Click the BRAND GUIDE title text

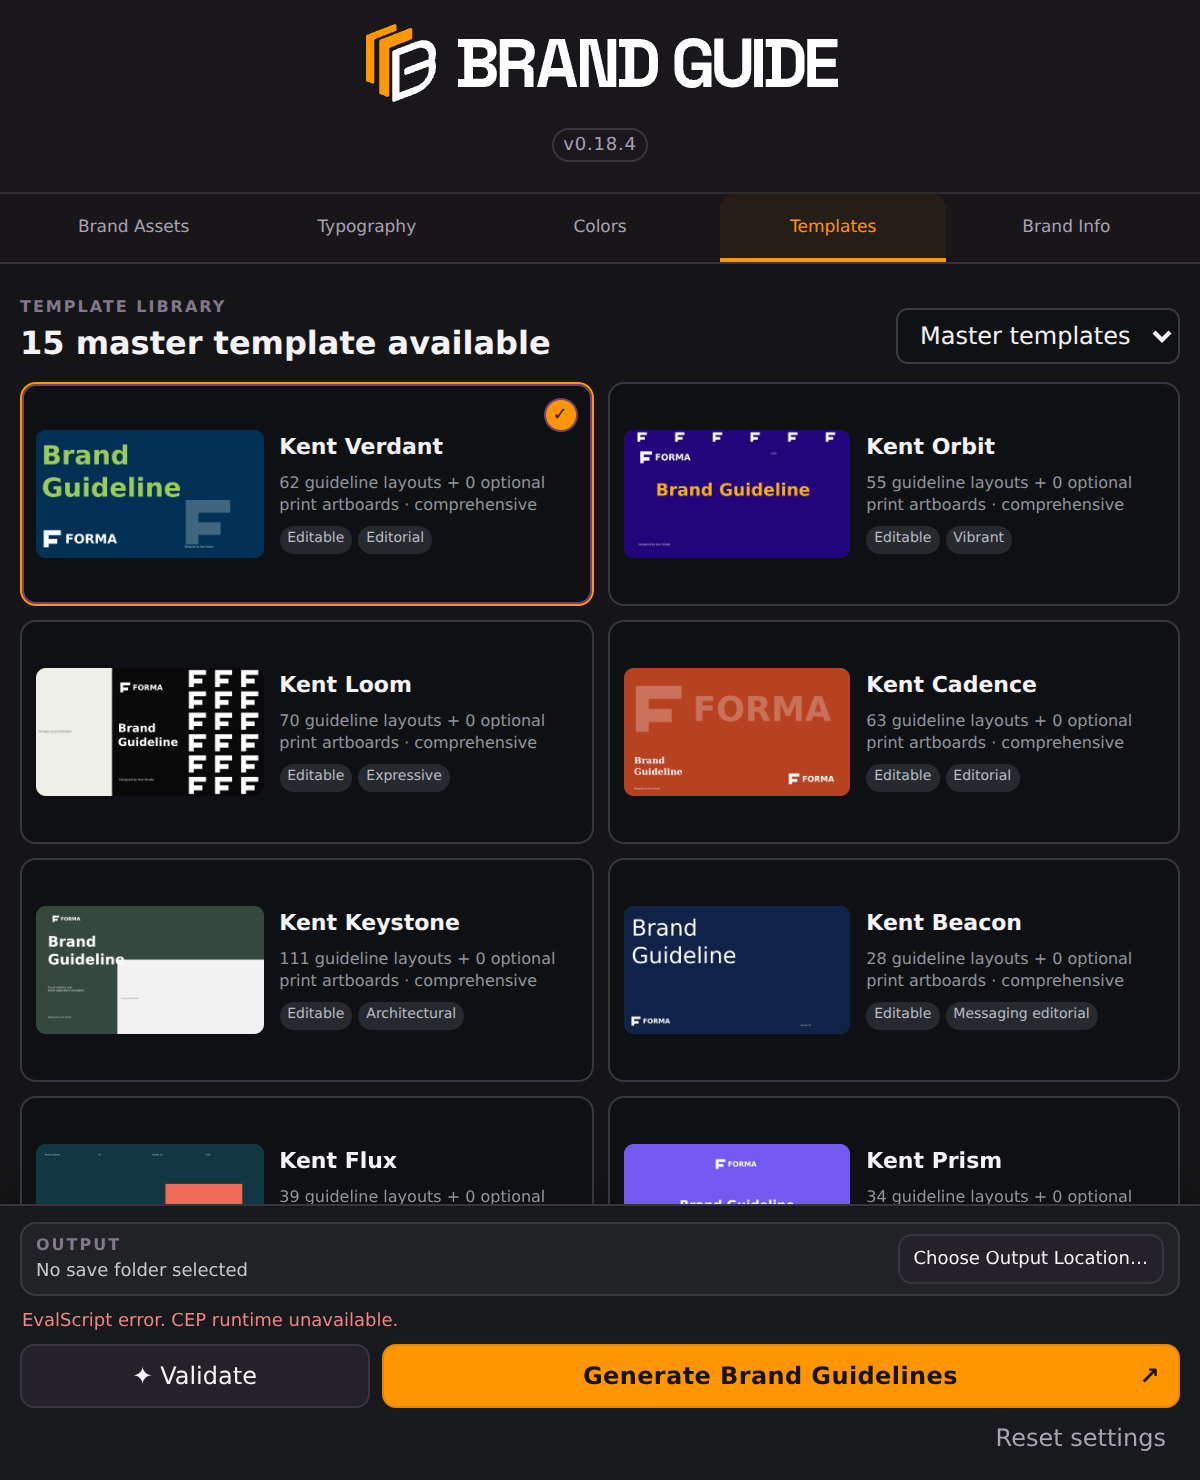click(x=648, y=64)
